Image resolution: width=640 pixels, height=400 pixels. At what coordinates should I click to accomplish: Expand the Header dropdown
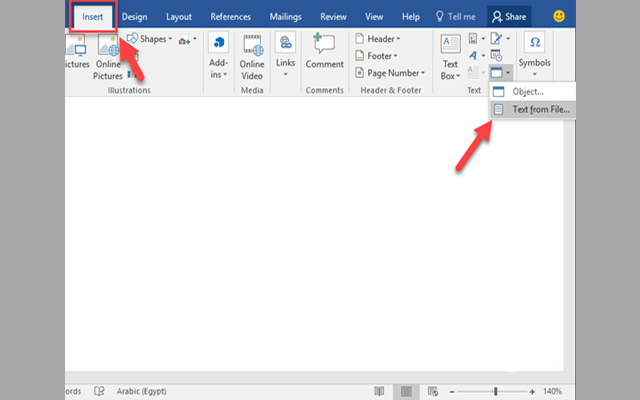pos(376,39)
